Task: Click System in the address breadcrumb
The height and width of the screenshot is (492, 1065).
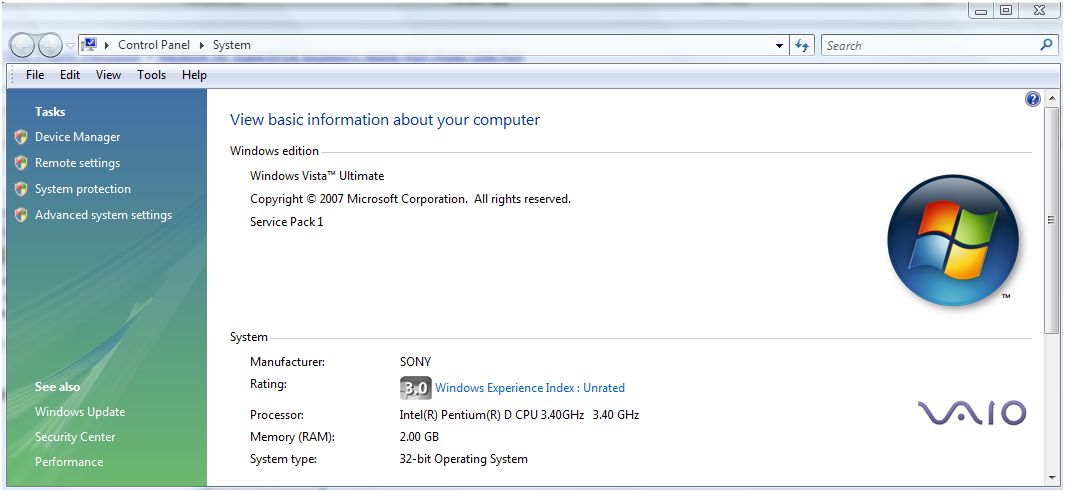Action: [x=232, y=45]
